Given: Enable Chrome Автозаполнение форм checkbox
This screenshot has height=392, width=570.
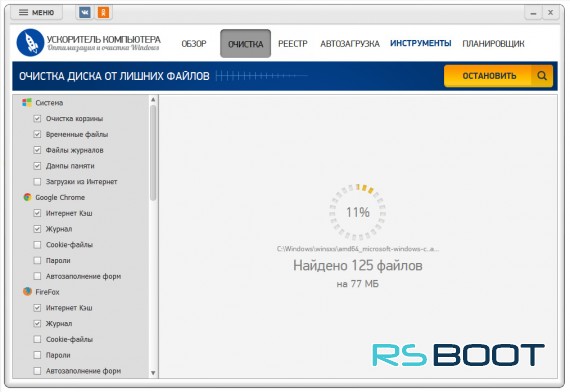Looking at the screenshot, I should (37, 276).
